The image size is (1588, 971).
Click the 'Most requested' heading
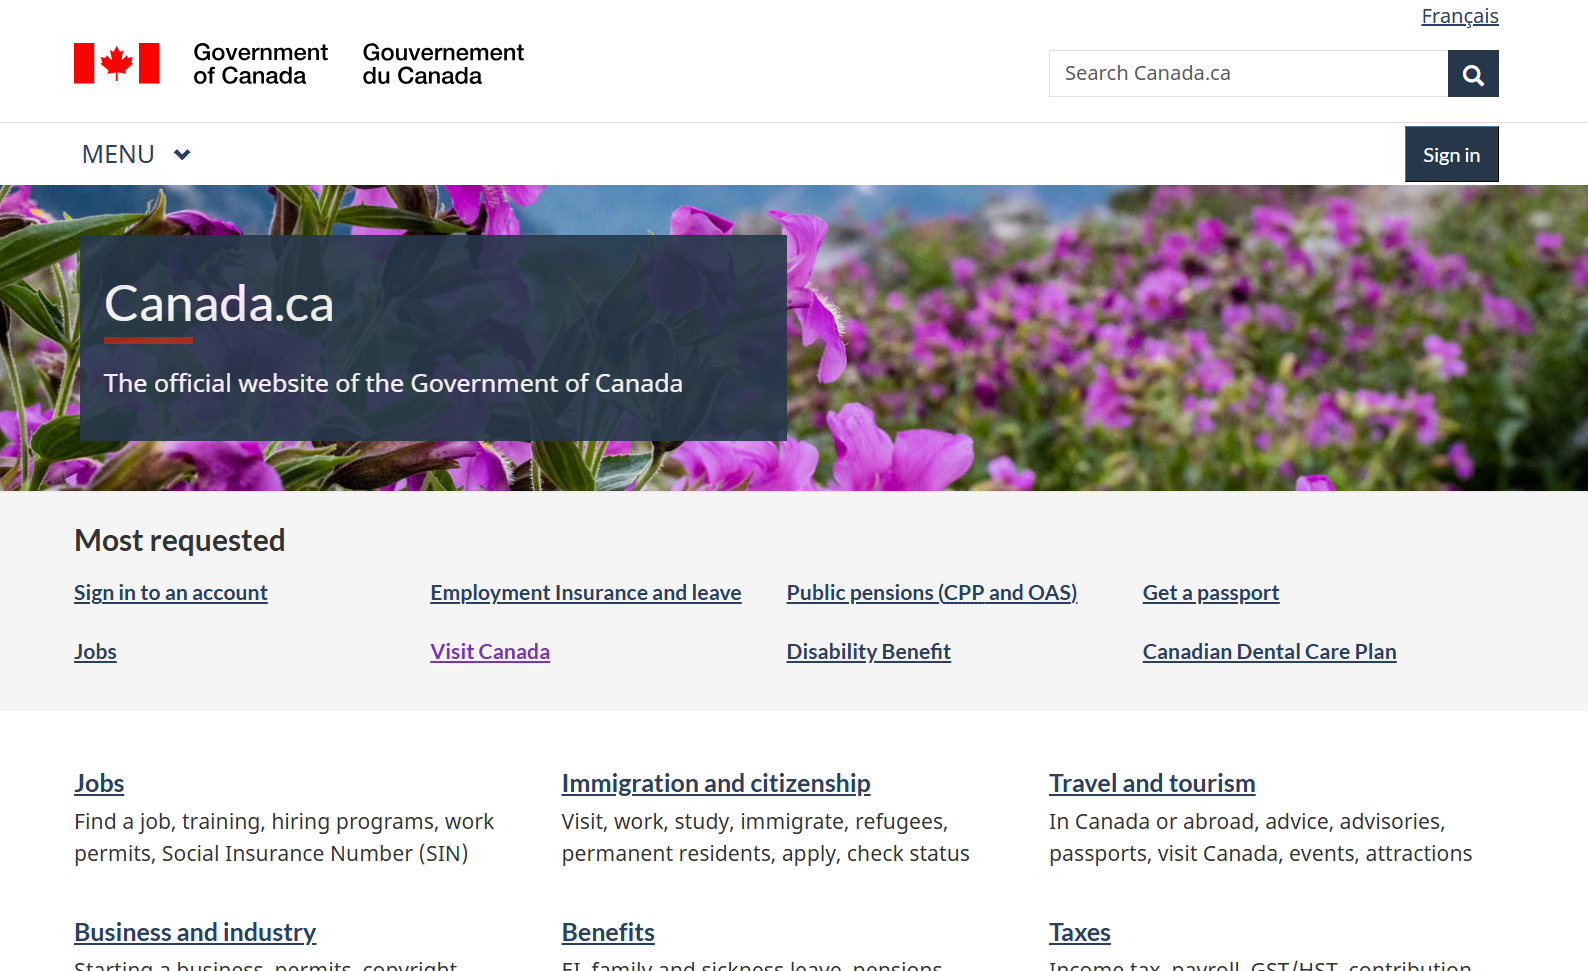[180, 540]
